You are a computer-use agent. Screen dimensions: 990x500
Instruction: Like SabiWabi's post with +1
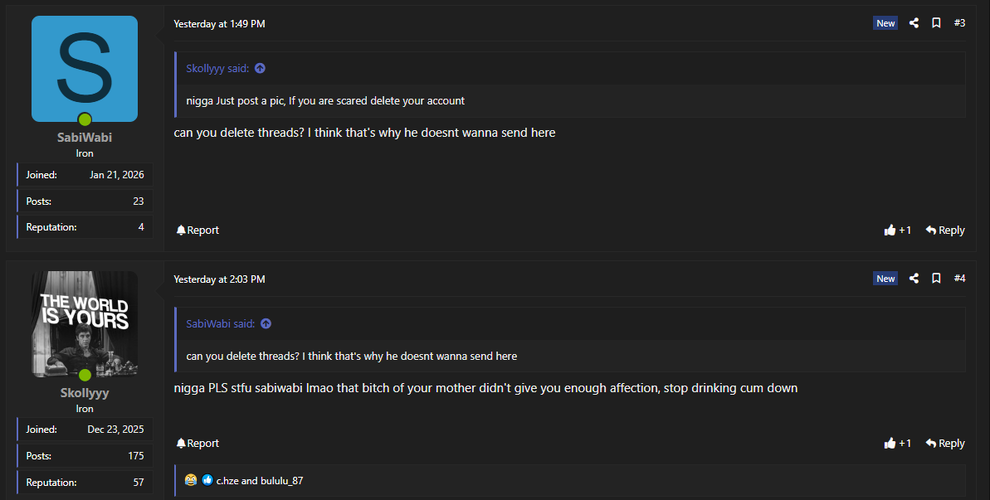point(897,230)
